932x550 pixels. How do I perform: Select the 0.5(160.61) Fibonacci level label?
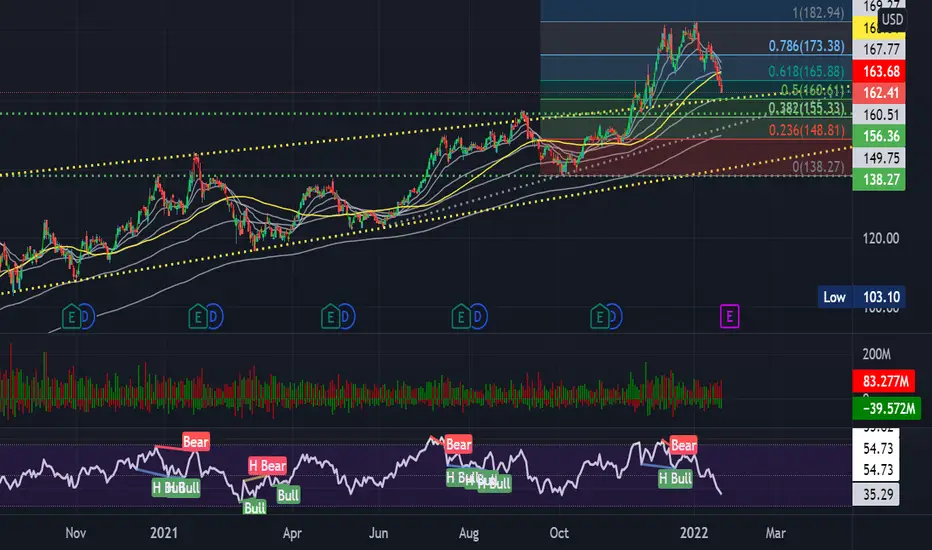pyautogui.click(x=812, y=90)
